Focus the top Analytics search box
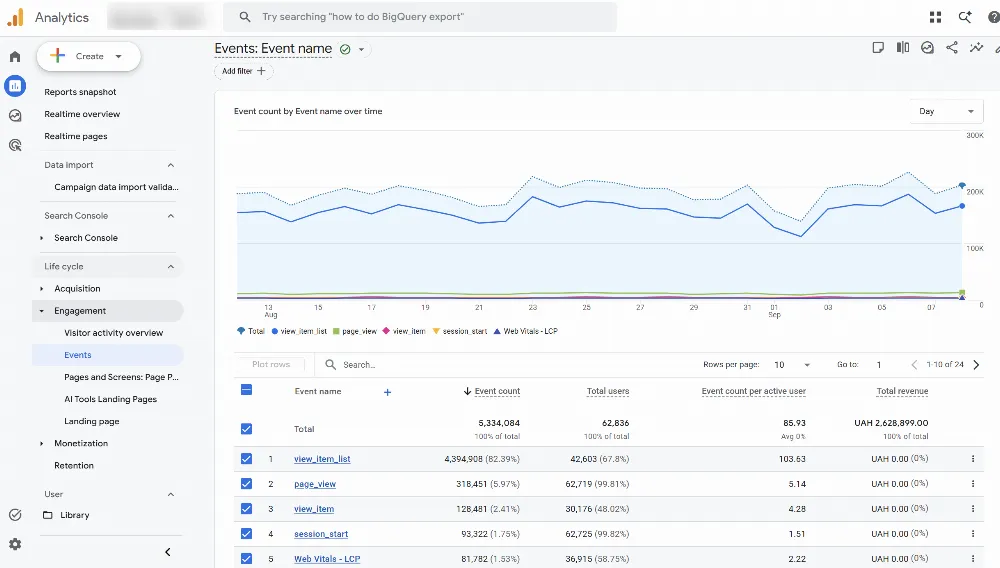 tap(420, 17)
